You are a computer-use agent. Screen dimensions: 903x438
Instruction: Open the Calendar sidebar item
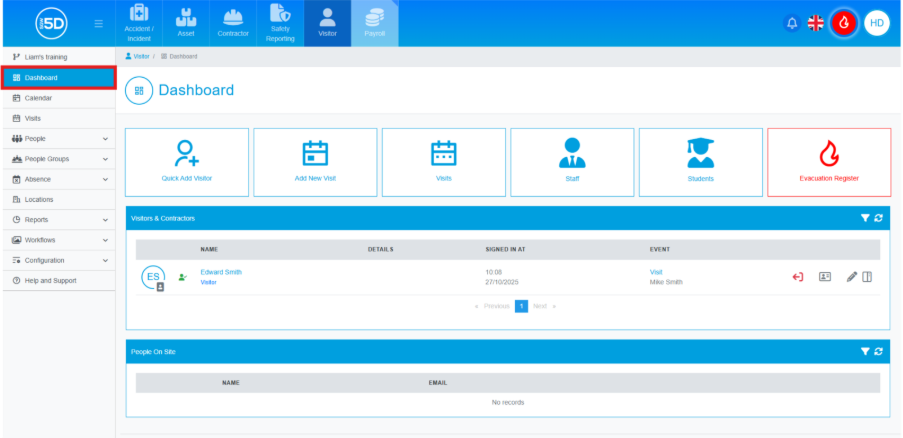[38, 98]
